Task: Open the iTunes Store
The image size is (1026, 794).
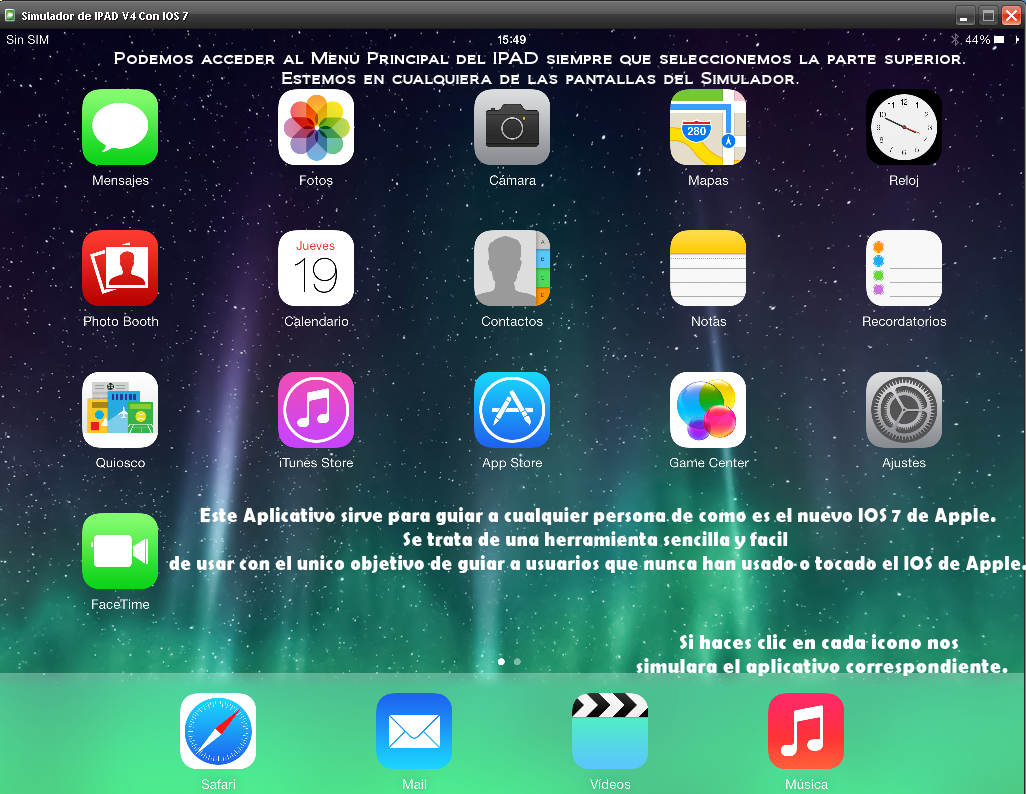Action: coord(315,409)
